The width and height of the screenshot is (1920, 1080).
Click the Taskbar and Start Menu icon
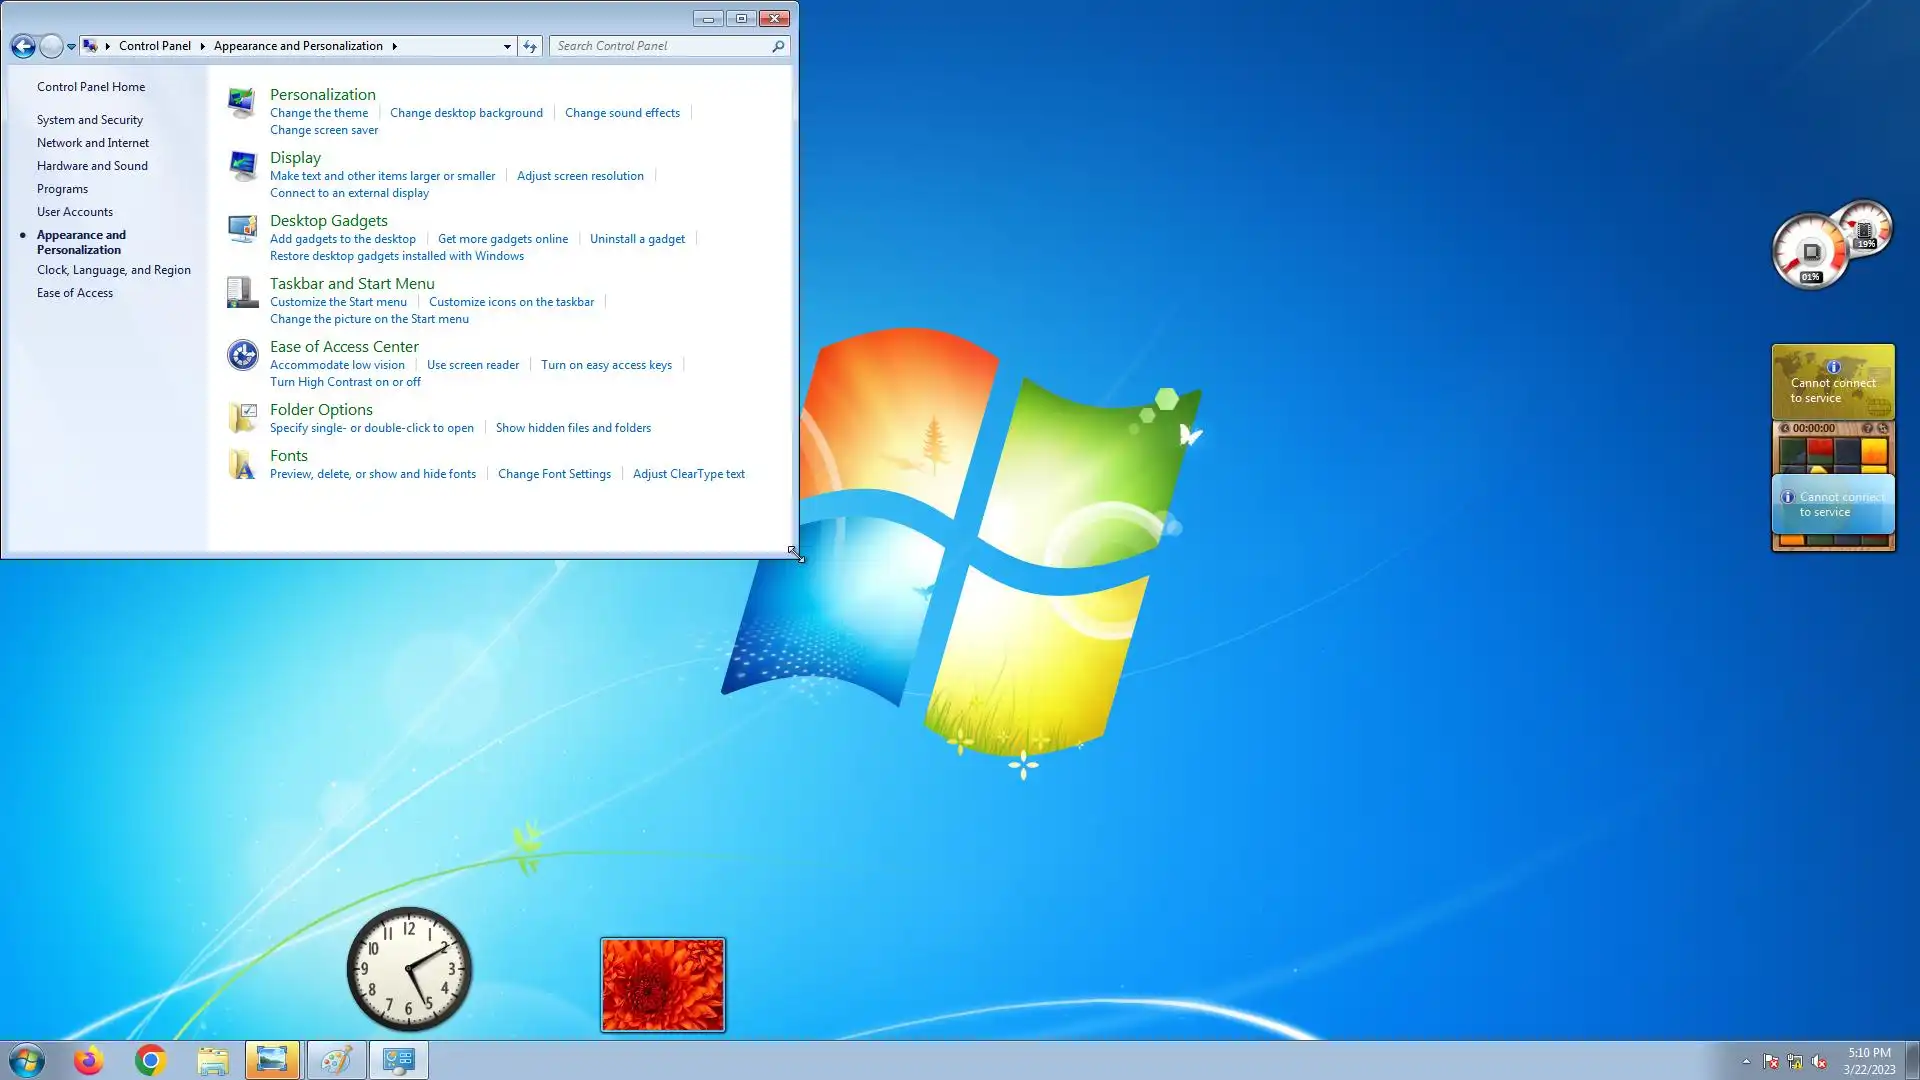(x=241, y=291)
